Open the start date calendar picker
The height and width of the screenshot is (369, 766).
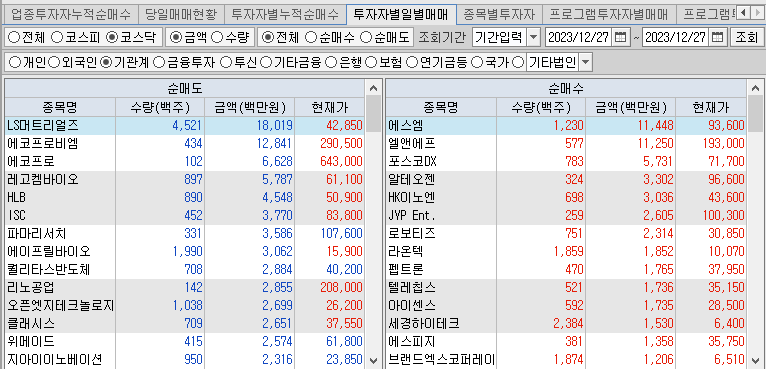[x=619, y=37]
